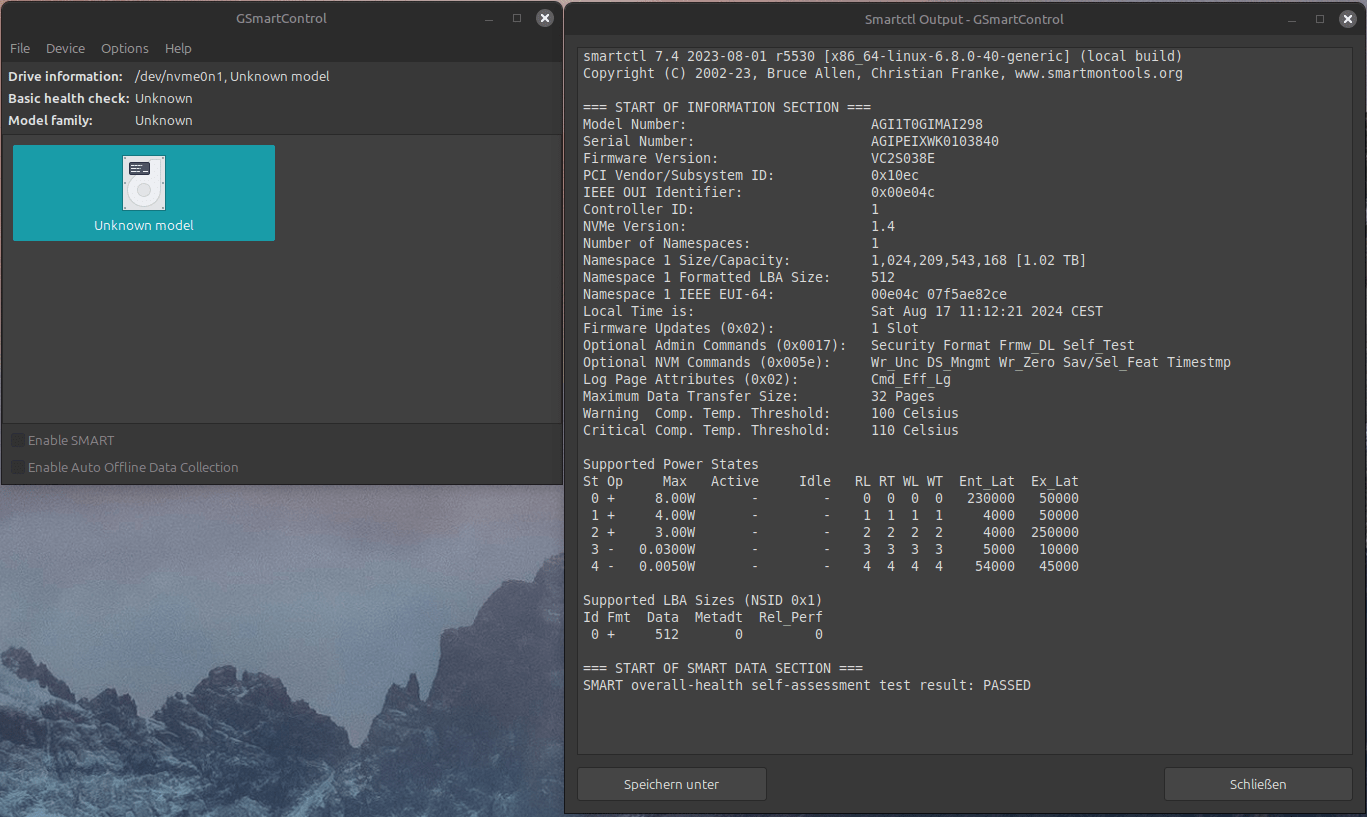This screenshot has height=817, width=1367.
Task: Click the IEEE OUI Identifier value 0x00e04c
Action: pos(903,192)
